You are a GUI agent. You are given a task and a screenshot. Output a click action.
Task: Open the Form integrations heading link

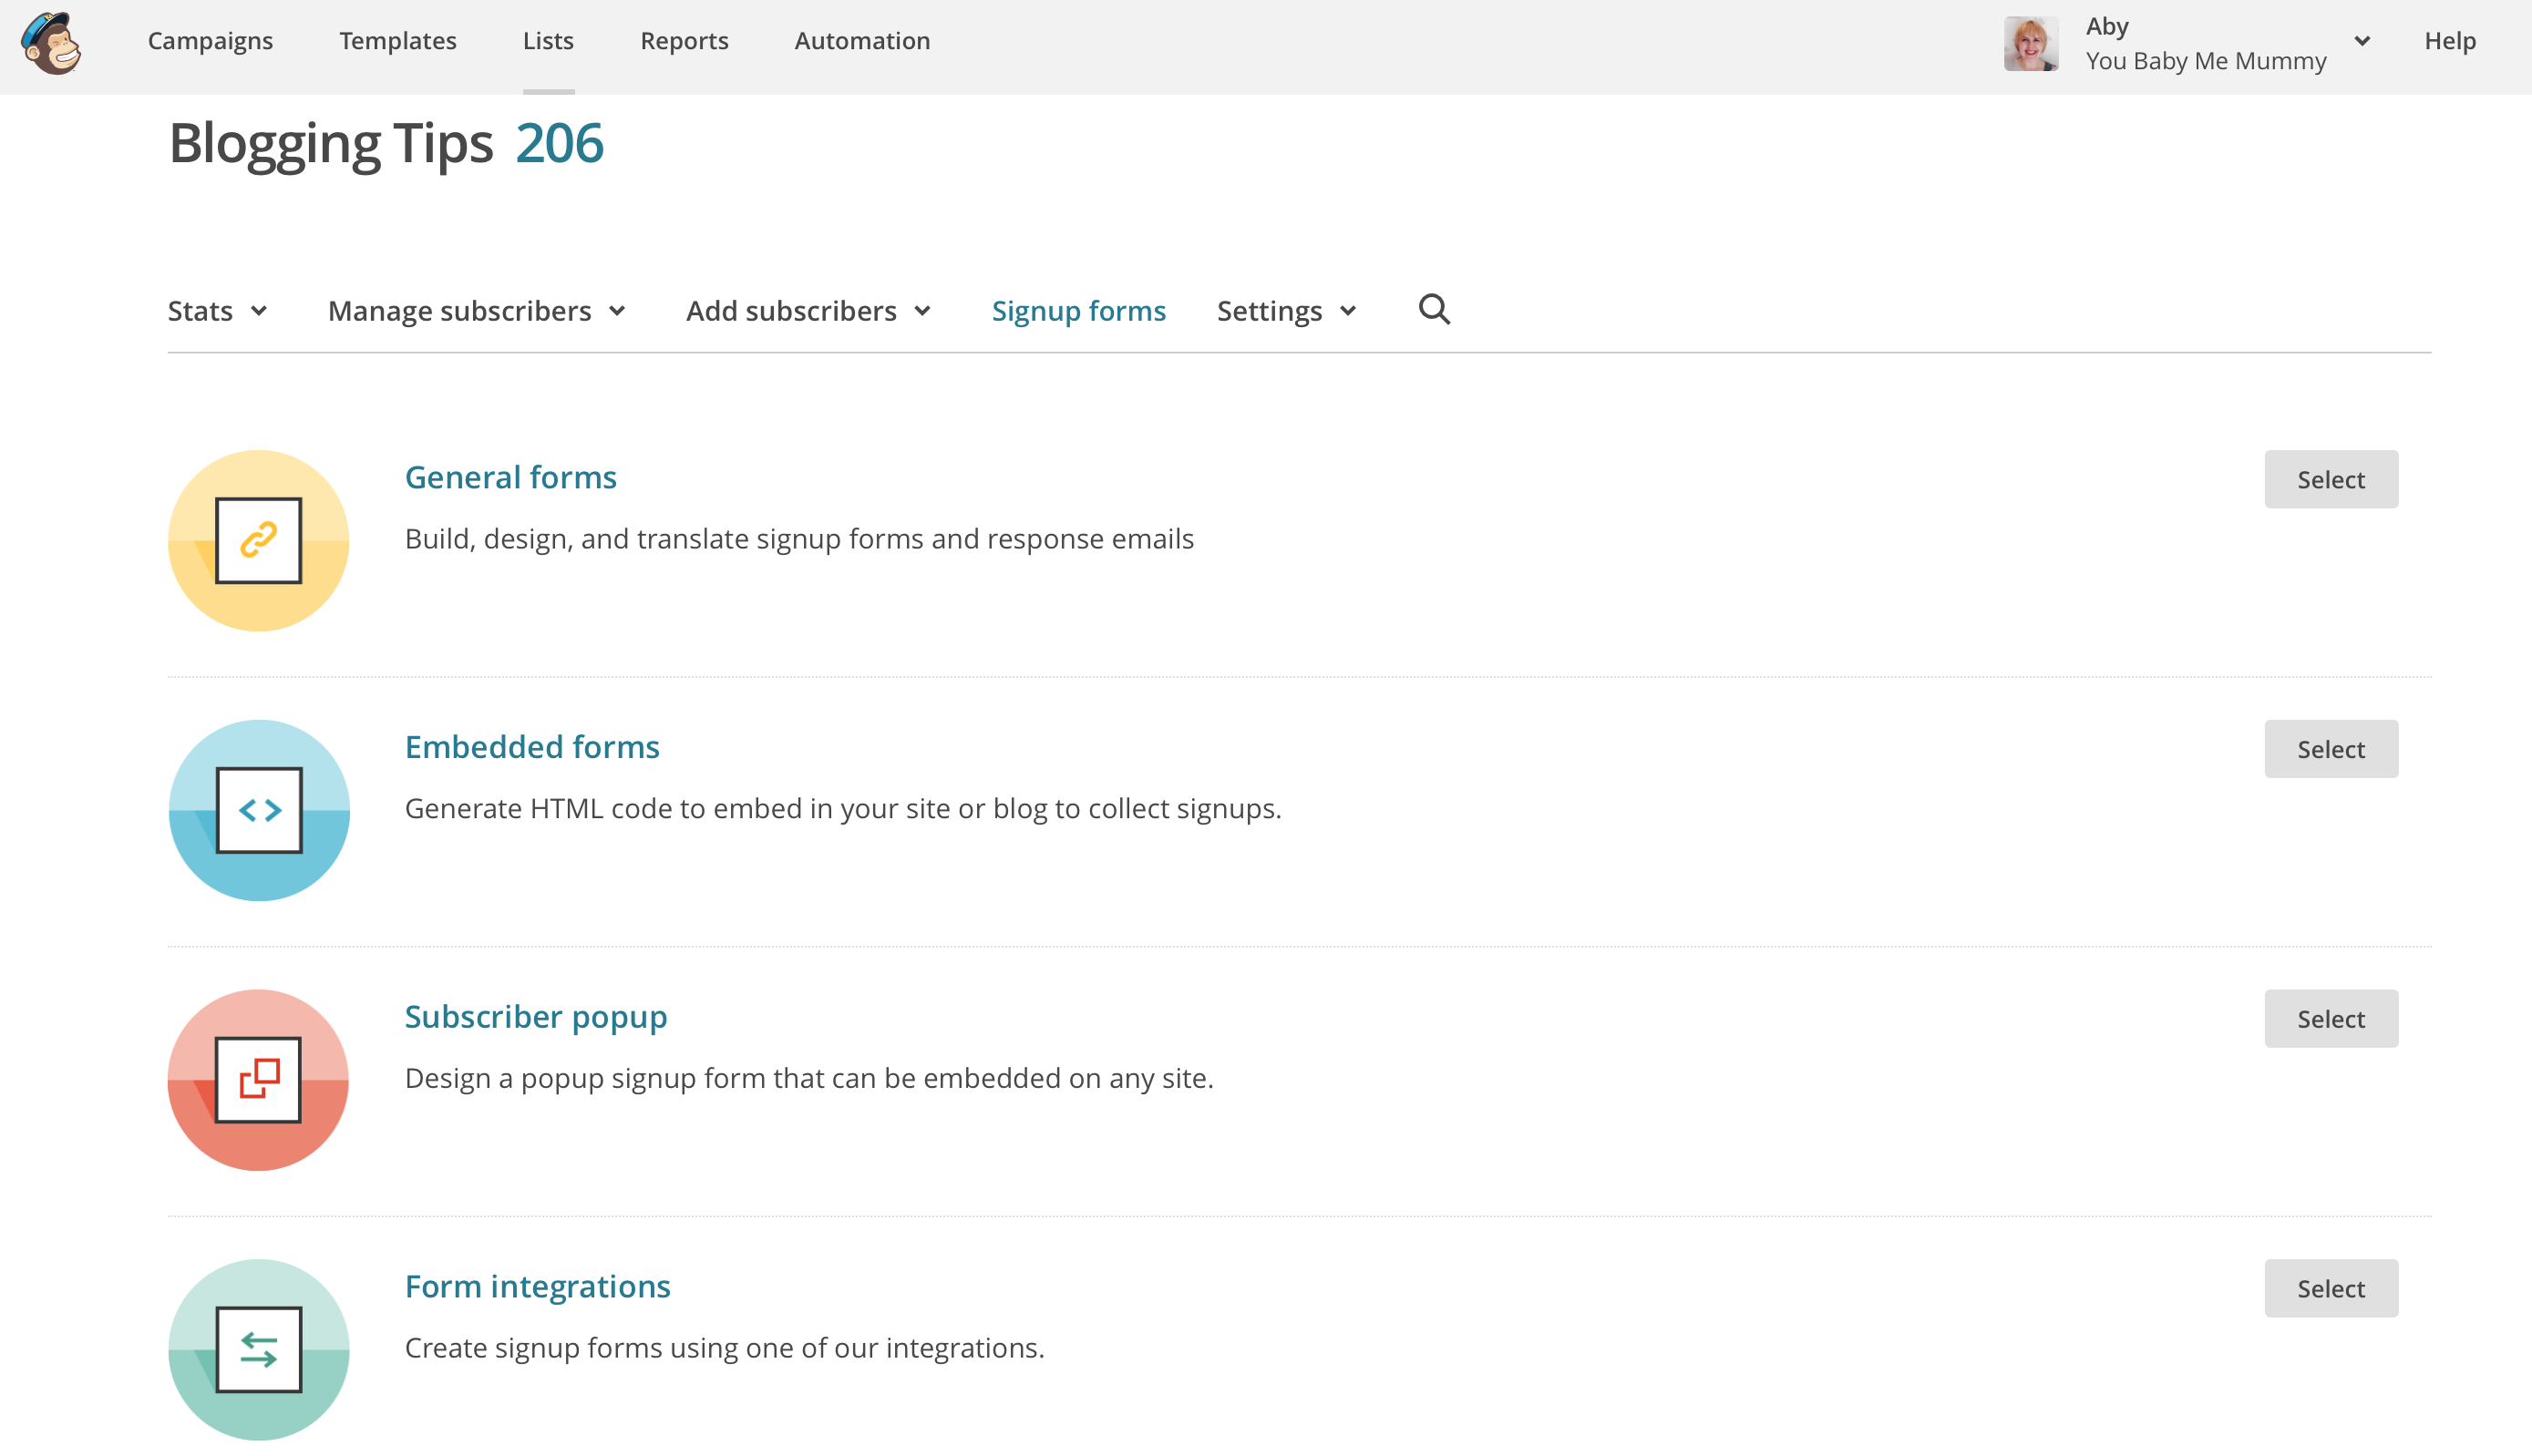click(x=538, y=1286)
